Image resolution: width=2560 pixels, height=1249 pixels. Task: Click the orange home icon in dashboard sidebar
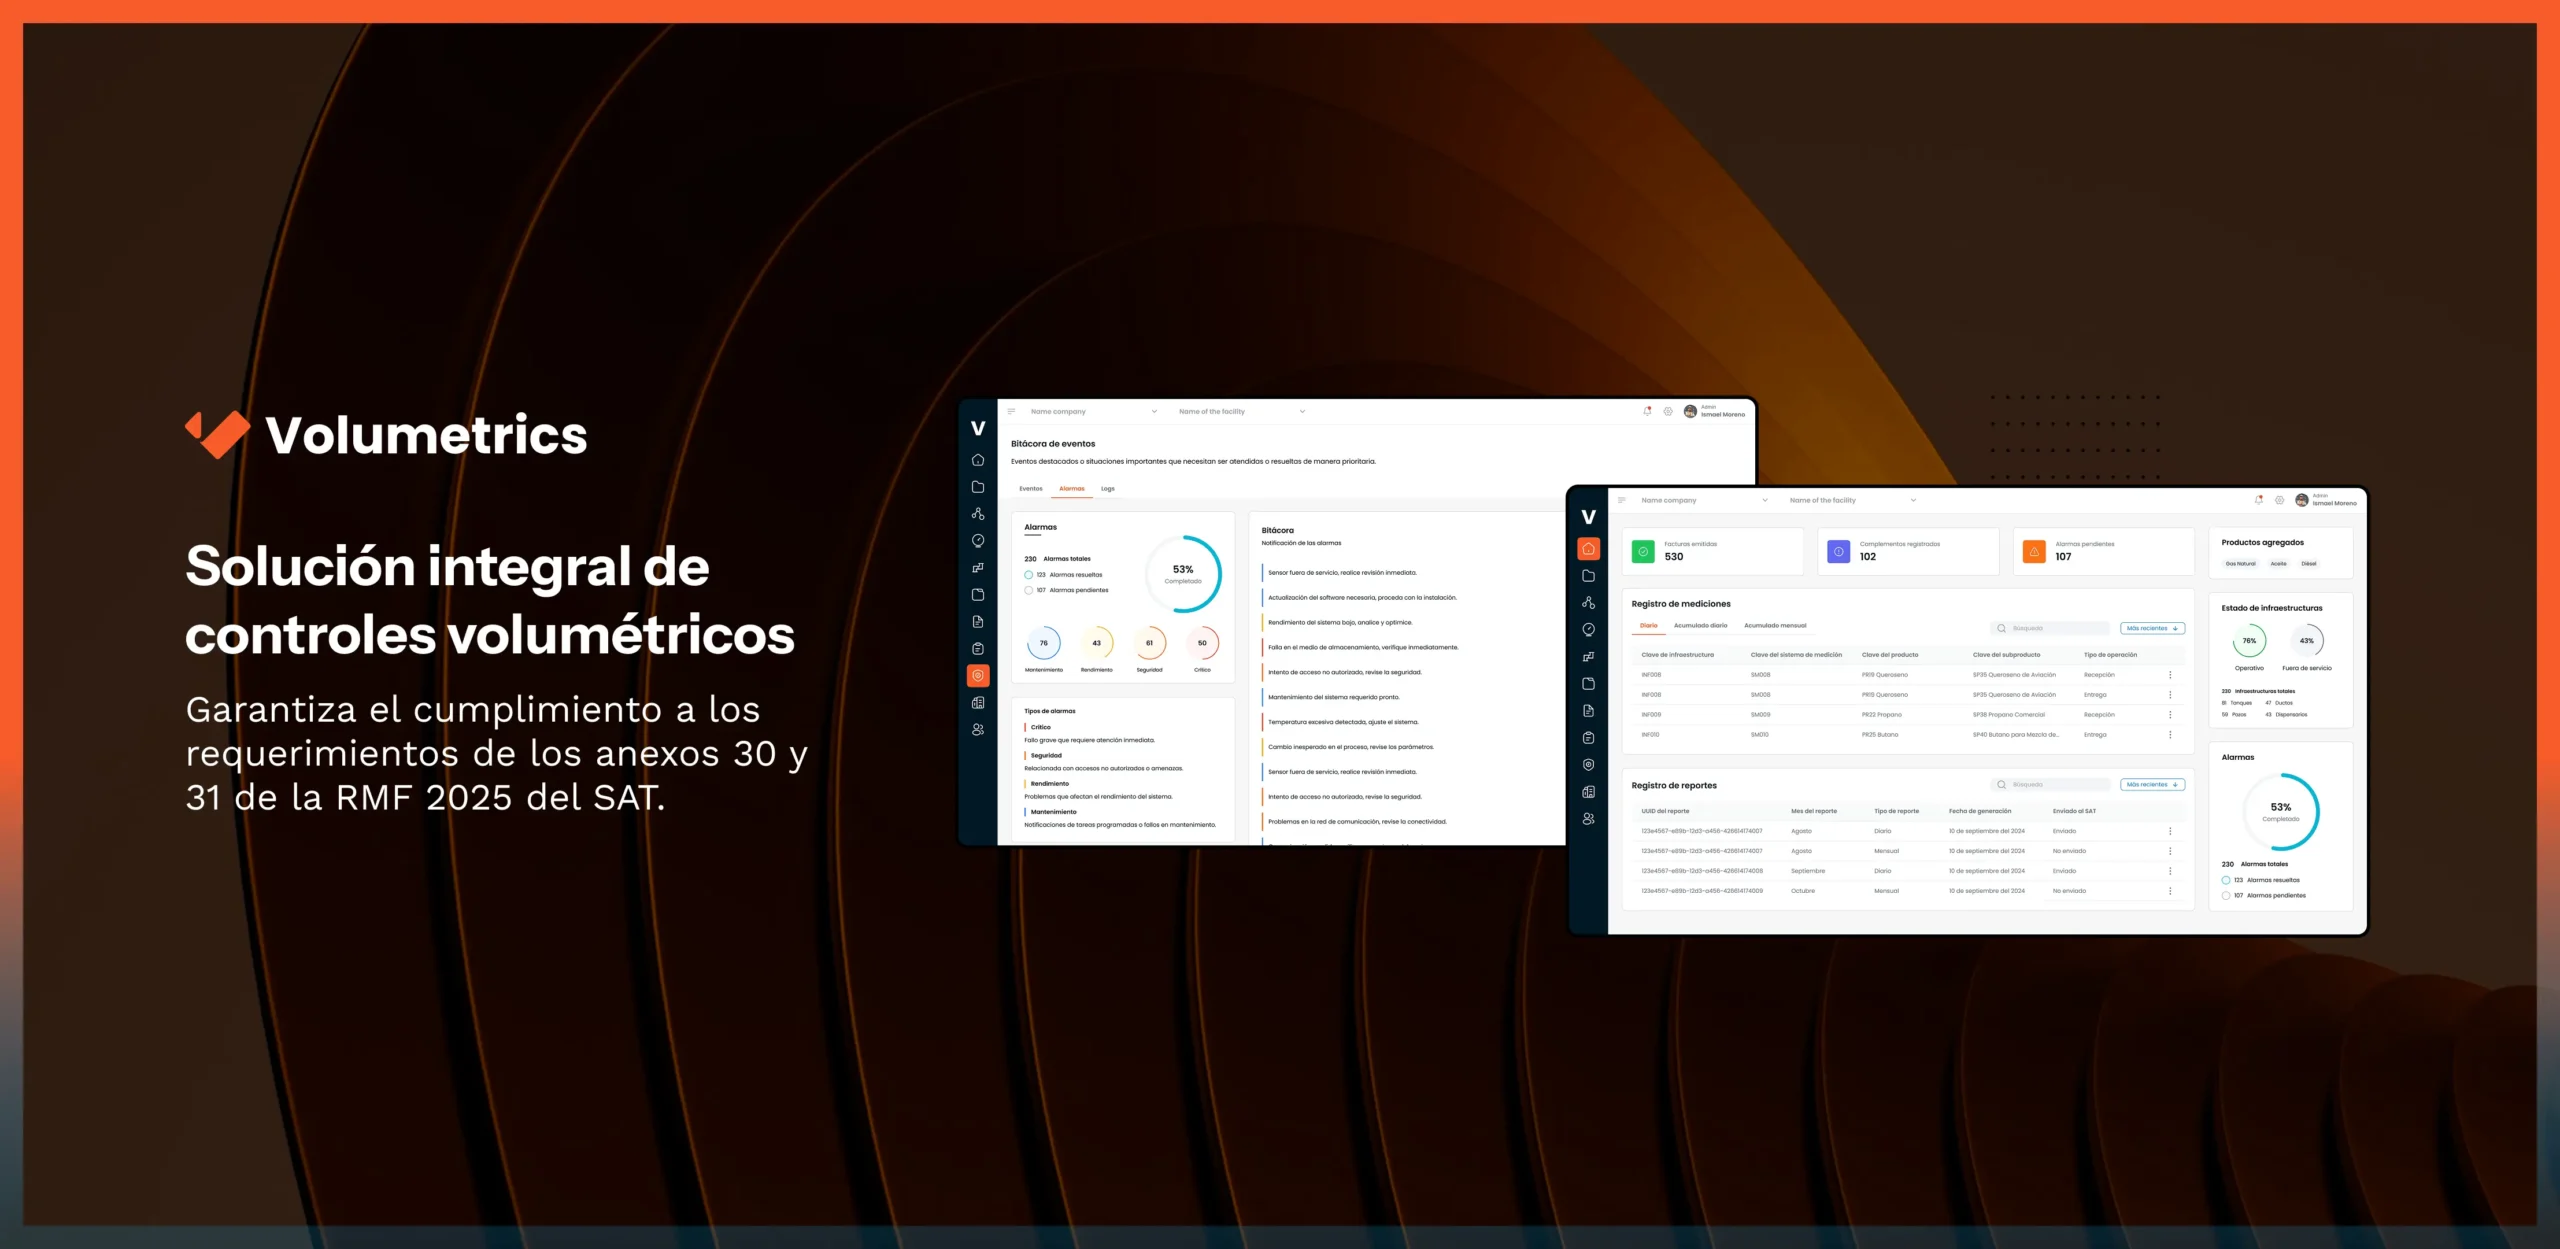1588,549
